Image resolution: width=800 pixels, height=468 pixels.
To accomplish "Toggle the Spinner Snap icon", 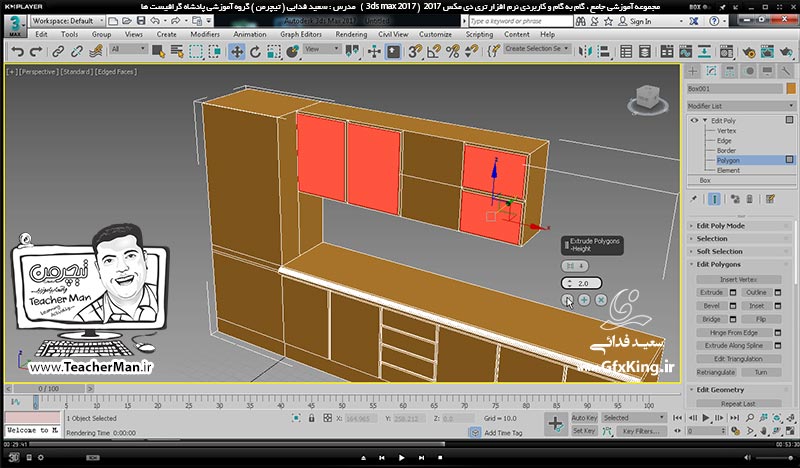I will coord(471,52).
